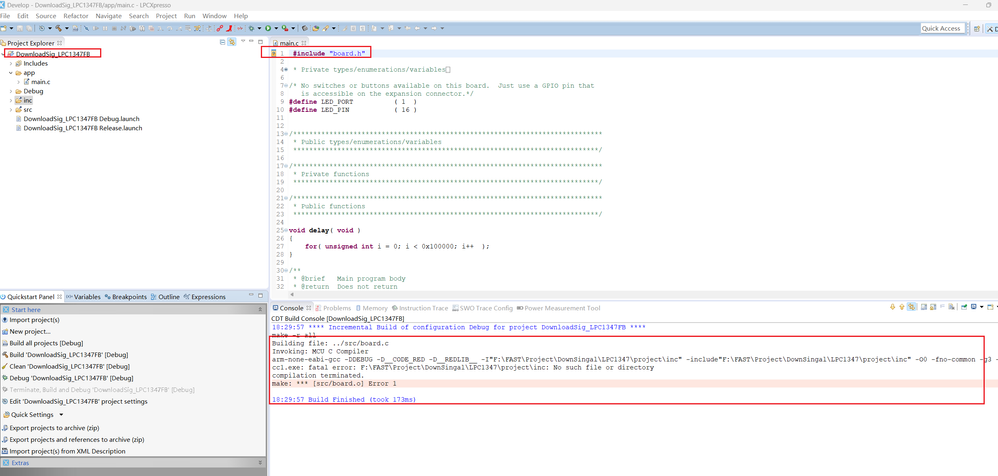Image resolution: width=998 pixels, height=476 pixels.
Task: Toggle Scroll Lock icon in Console toolbar
Action: 933,307
